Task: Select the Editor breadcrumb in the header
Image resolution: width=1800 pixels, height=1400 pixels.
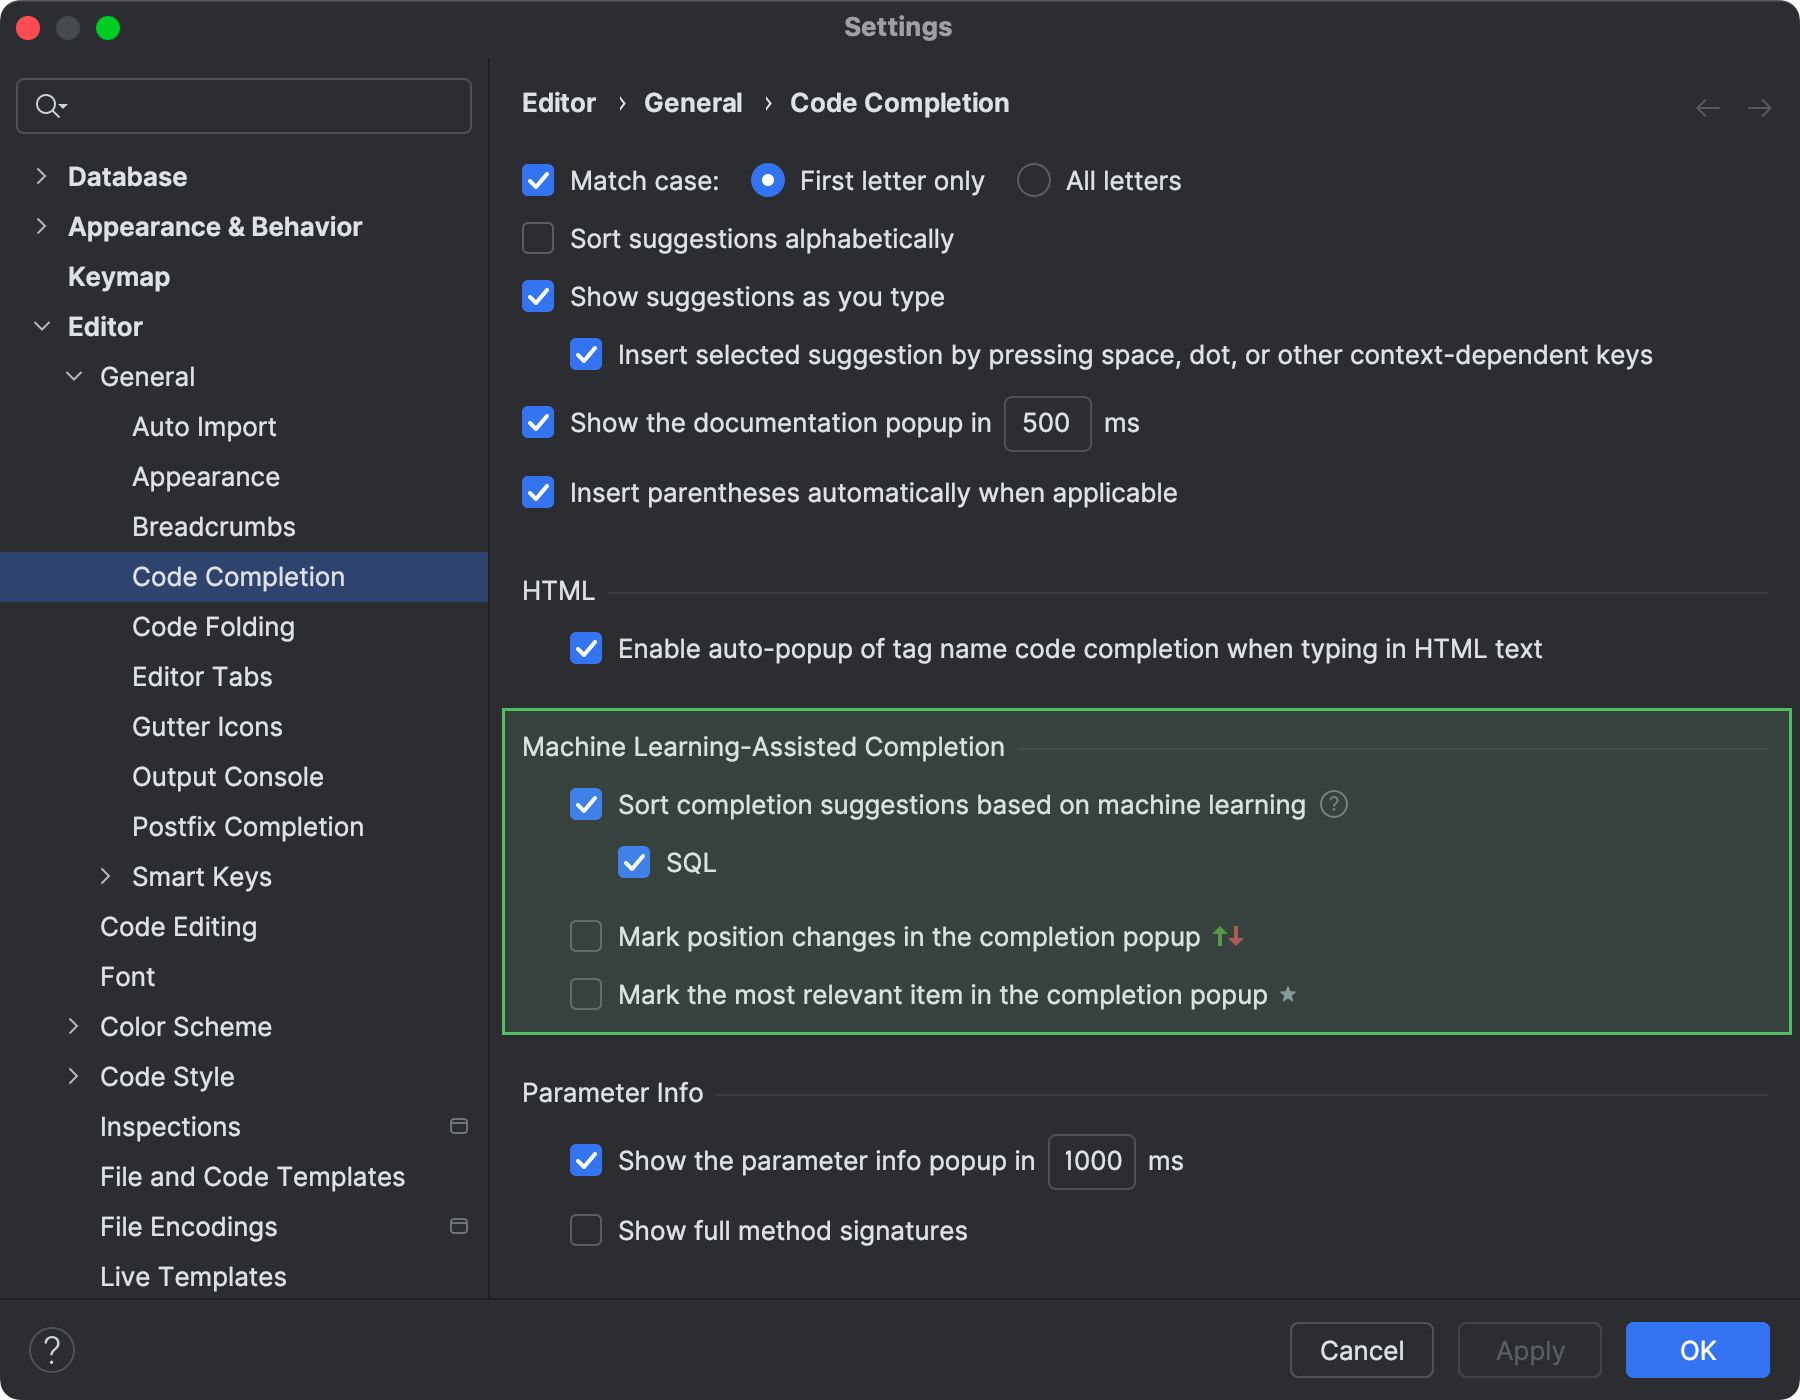Action: [558, 102]
